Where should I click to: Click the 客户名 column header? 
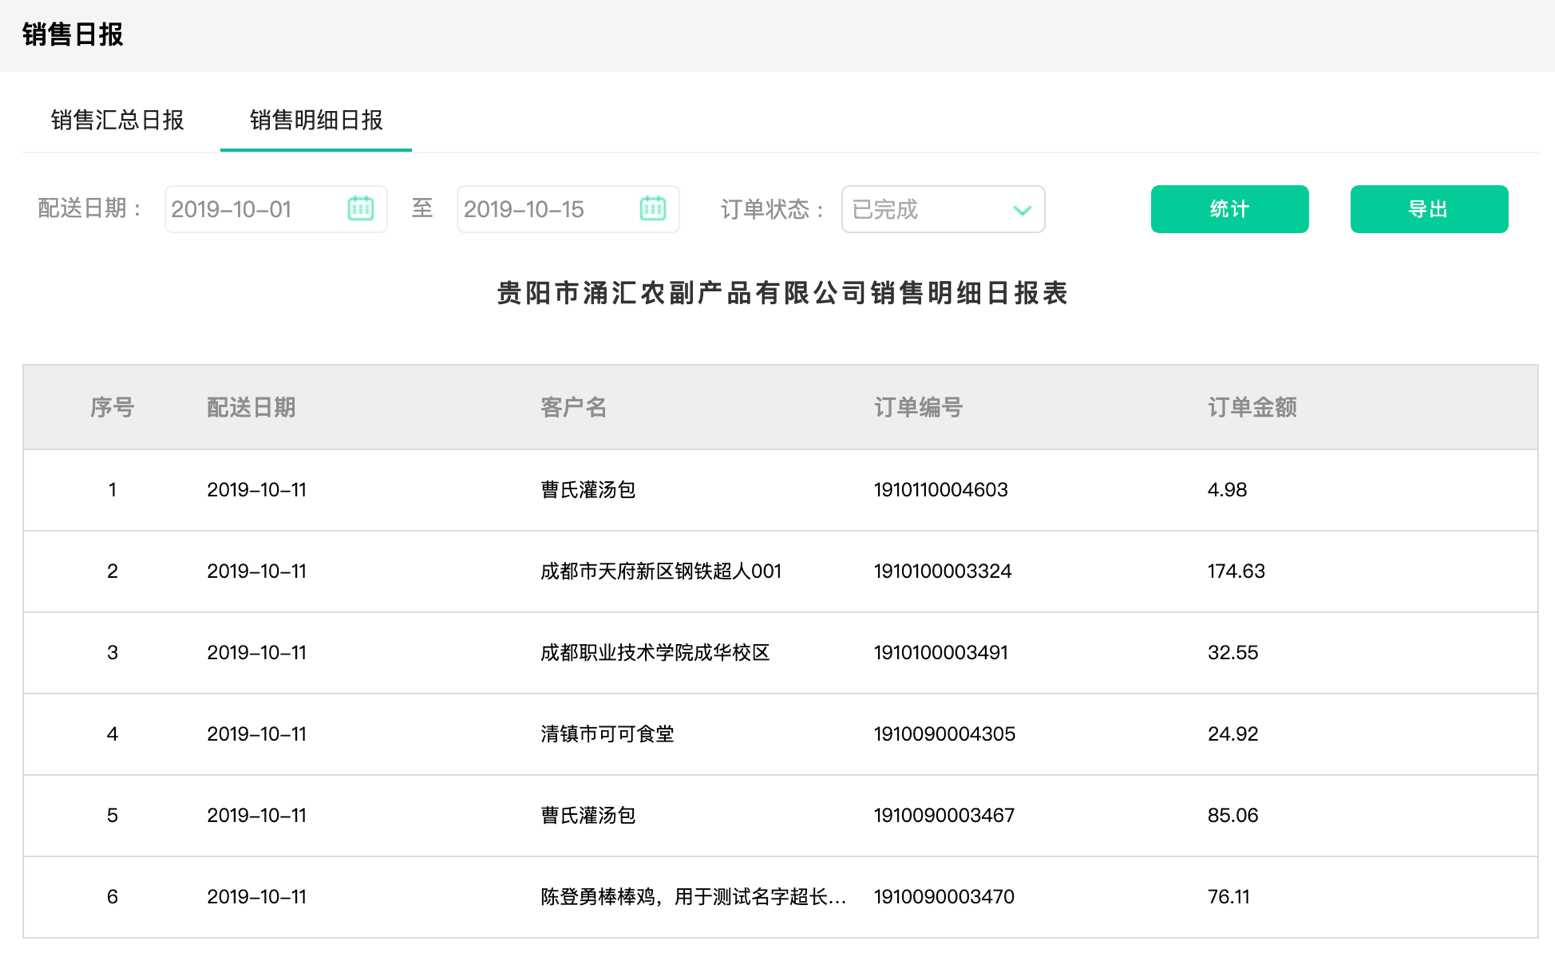(573, 407)
